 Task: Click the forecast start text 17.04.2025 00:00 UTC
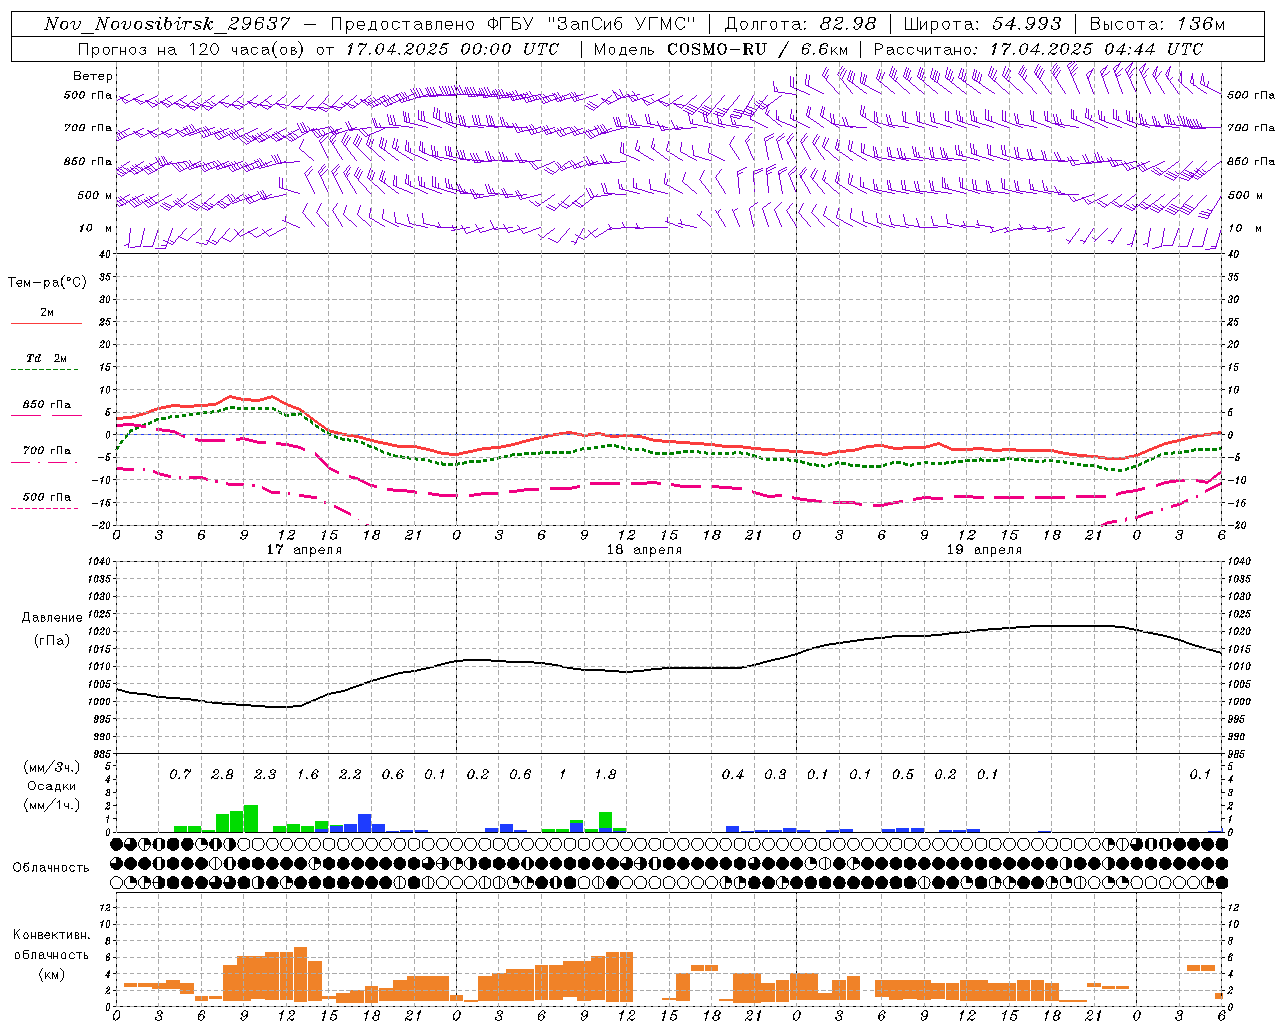(x=451, y=49)
